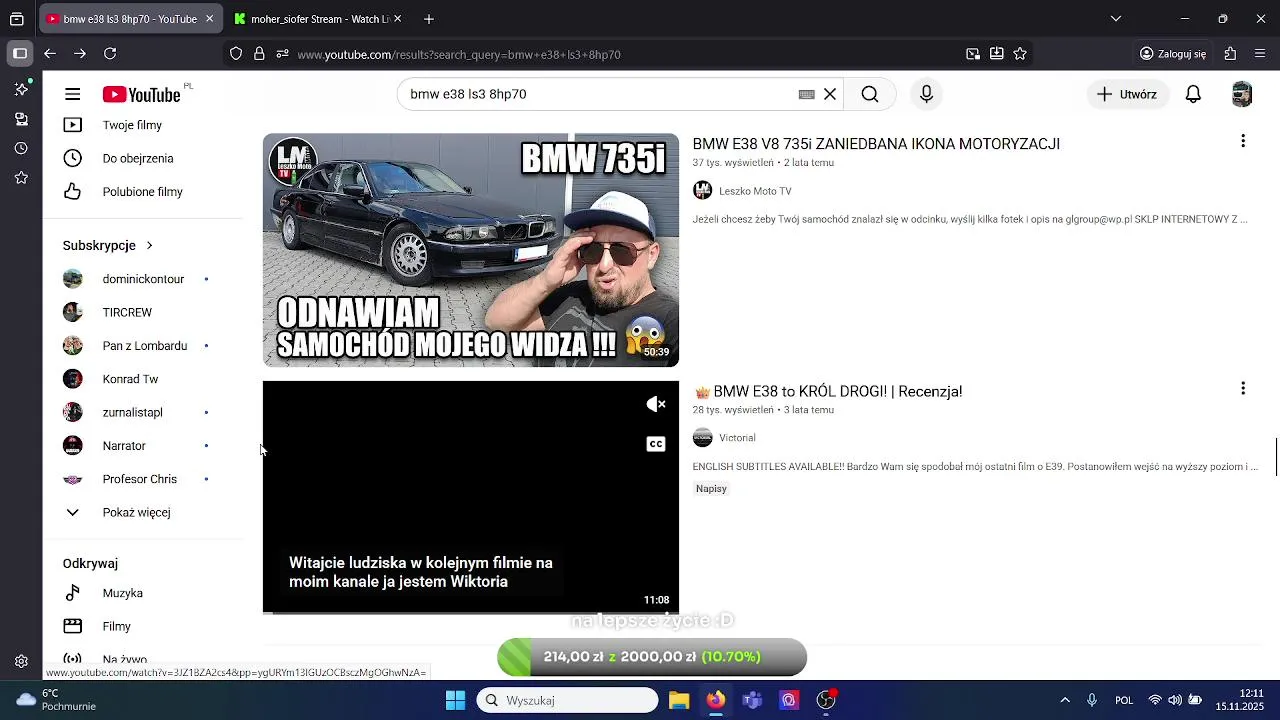Click the donation goal progress bar
Image resolution: width=1280 pixels, height=720 pixels.
click(x=652, y=657)
